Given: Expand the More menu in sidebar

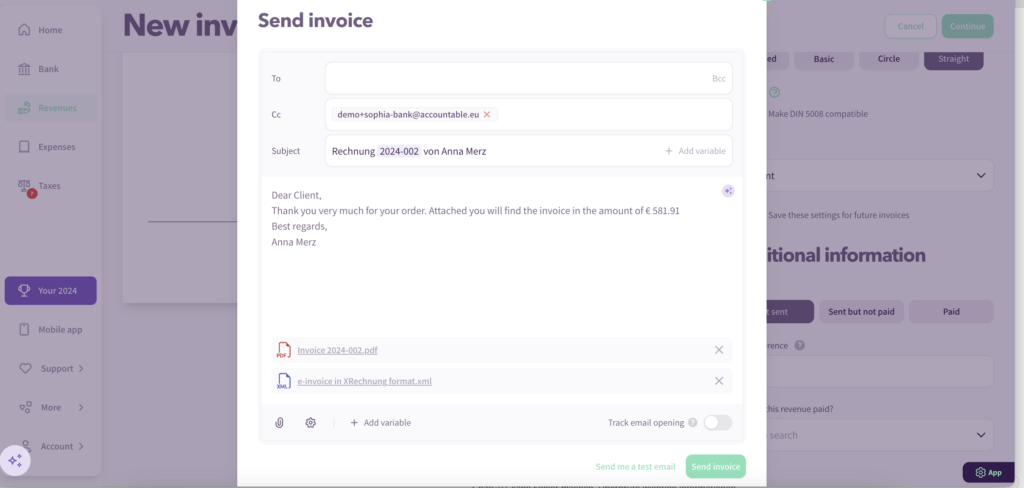Looking at the screenshot, I should pyautogui.click(x=51, y=408).
